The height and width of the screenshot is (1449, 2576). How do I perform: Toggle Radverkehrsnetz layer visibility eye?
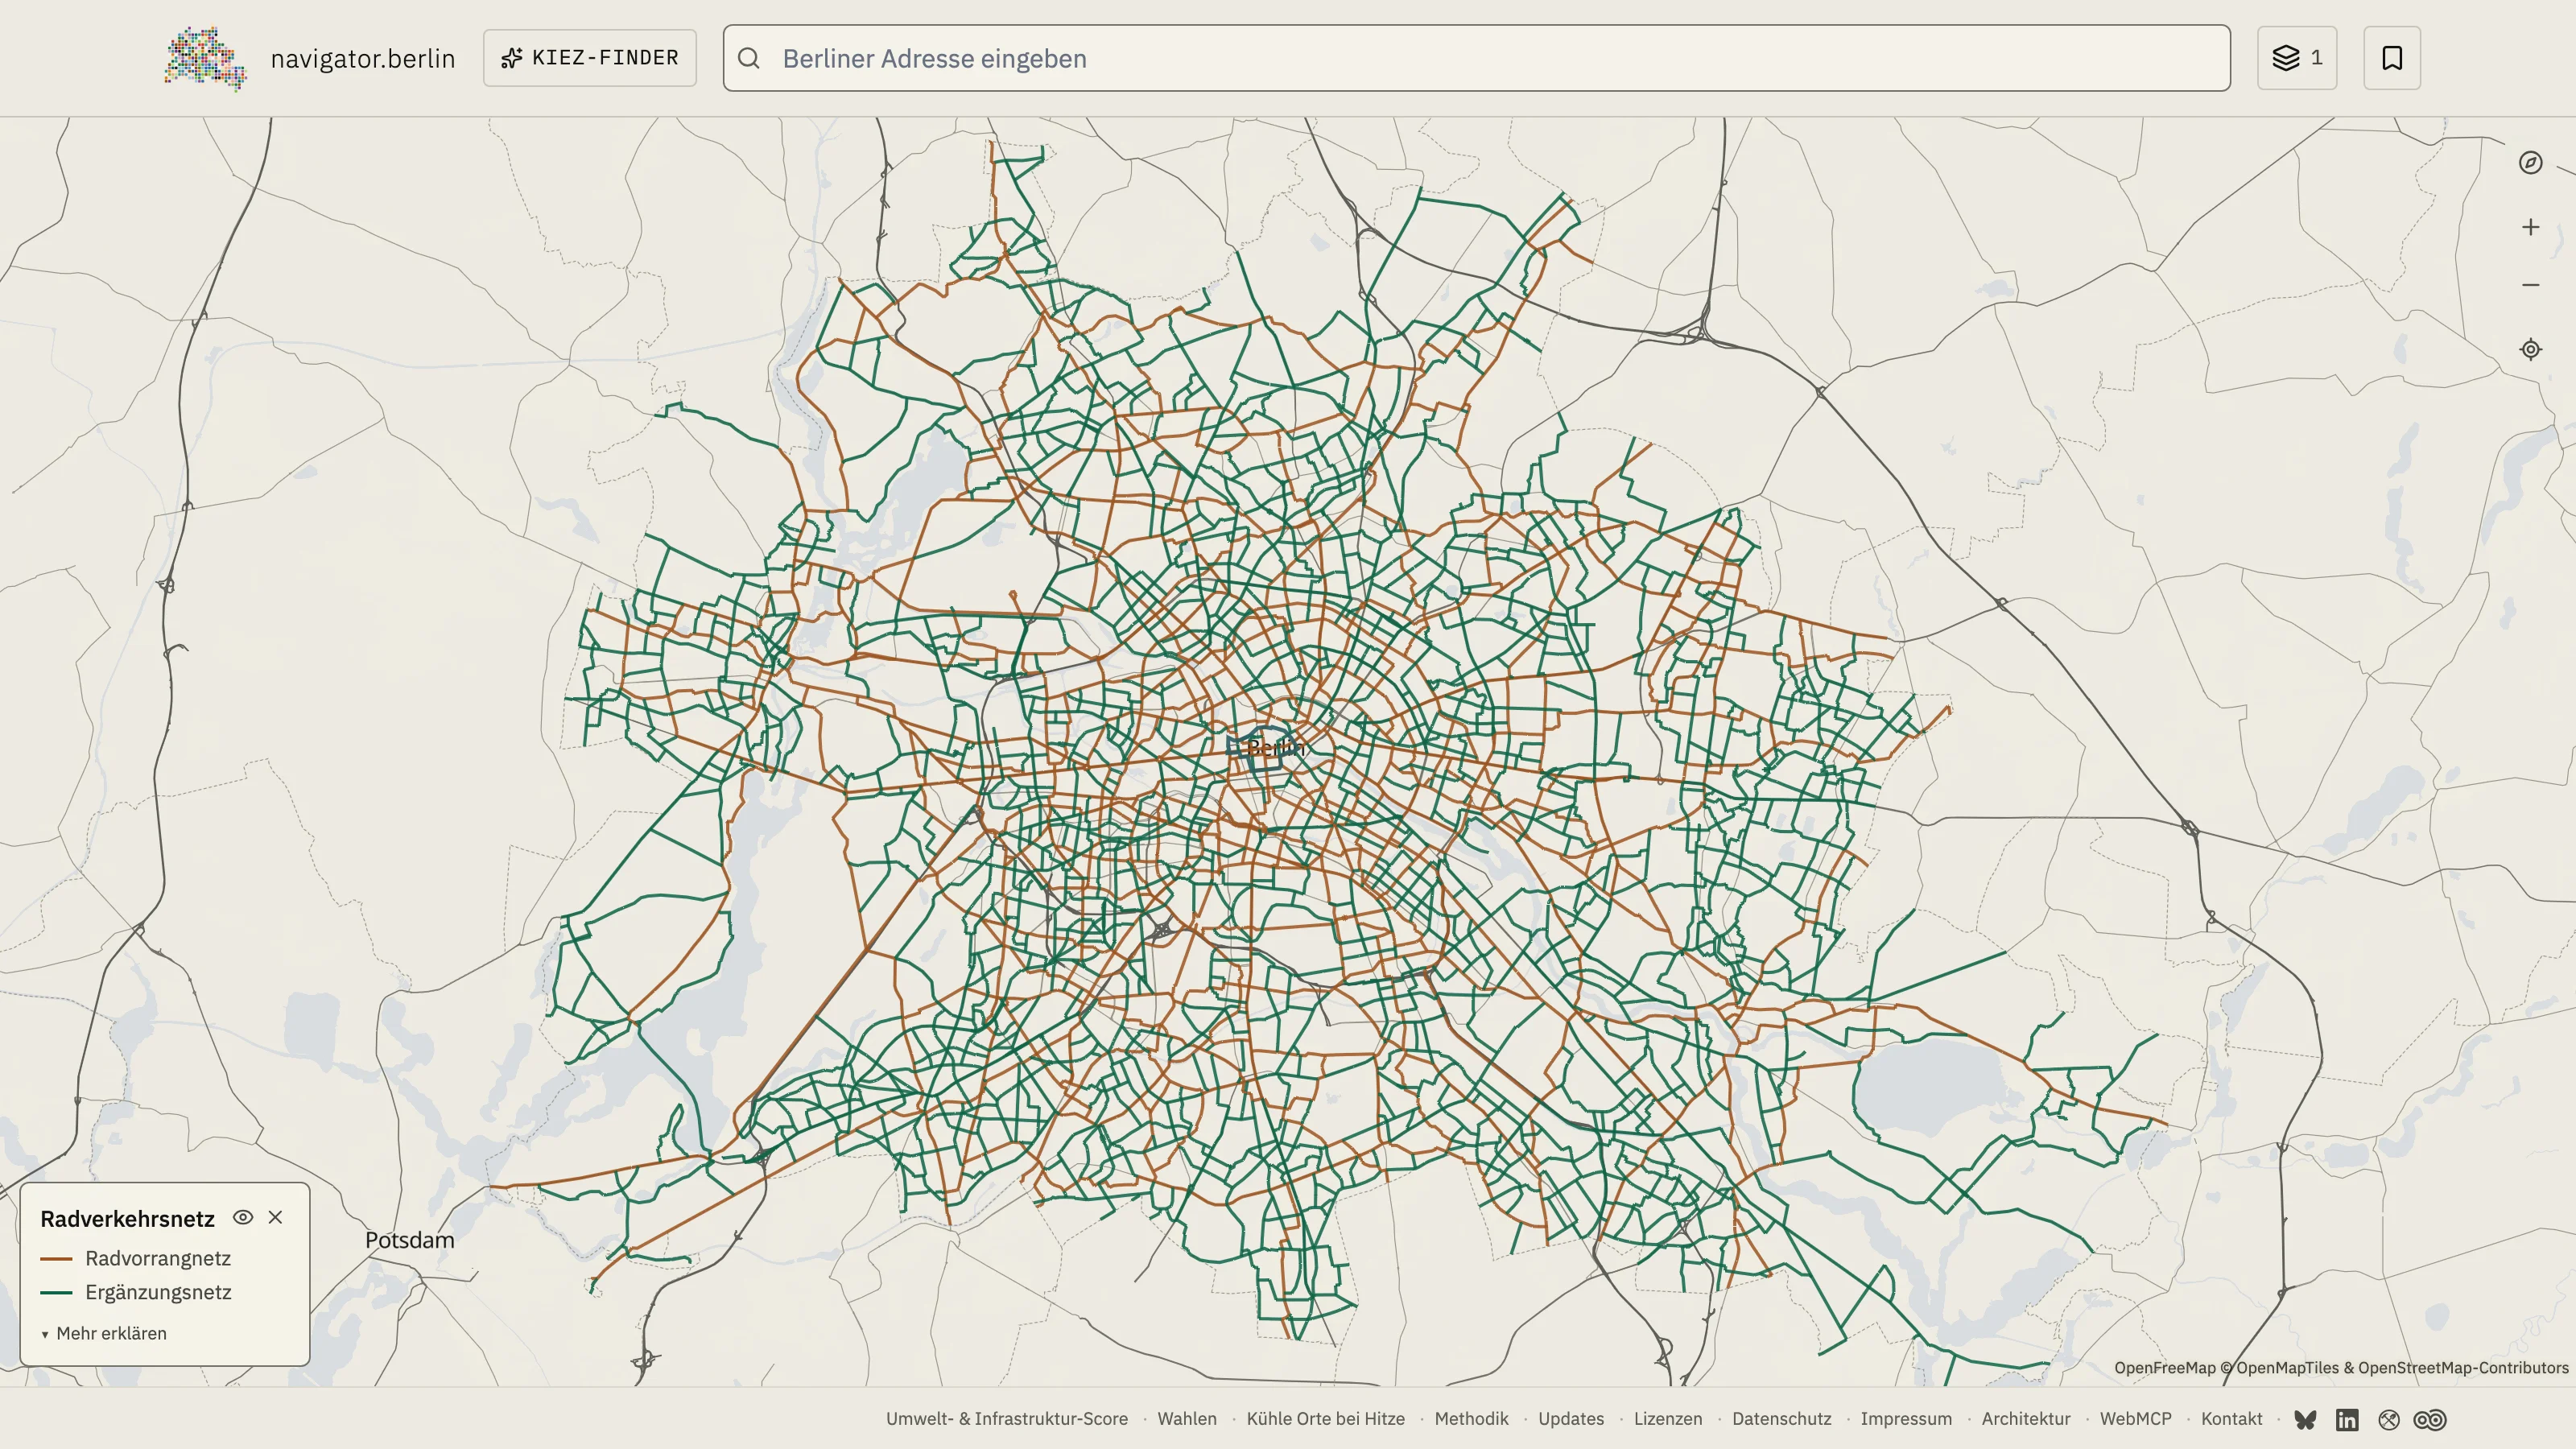pos(243,1217)
